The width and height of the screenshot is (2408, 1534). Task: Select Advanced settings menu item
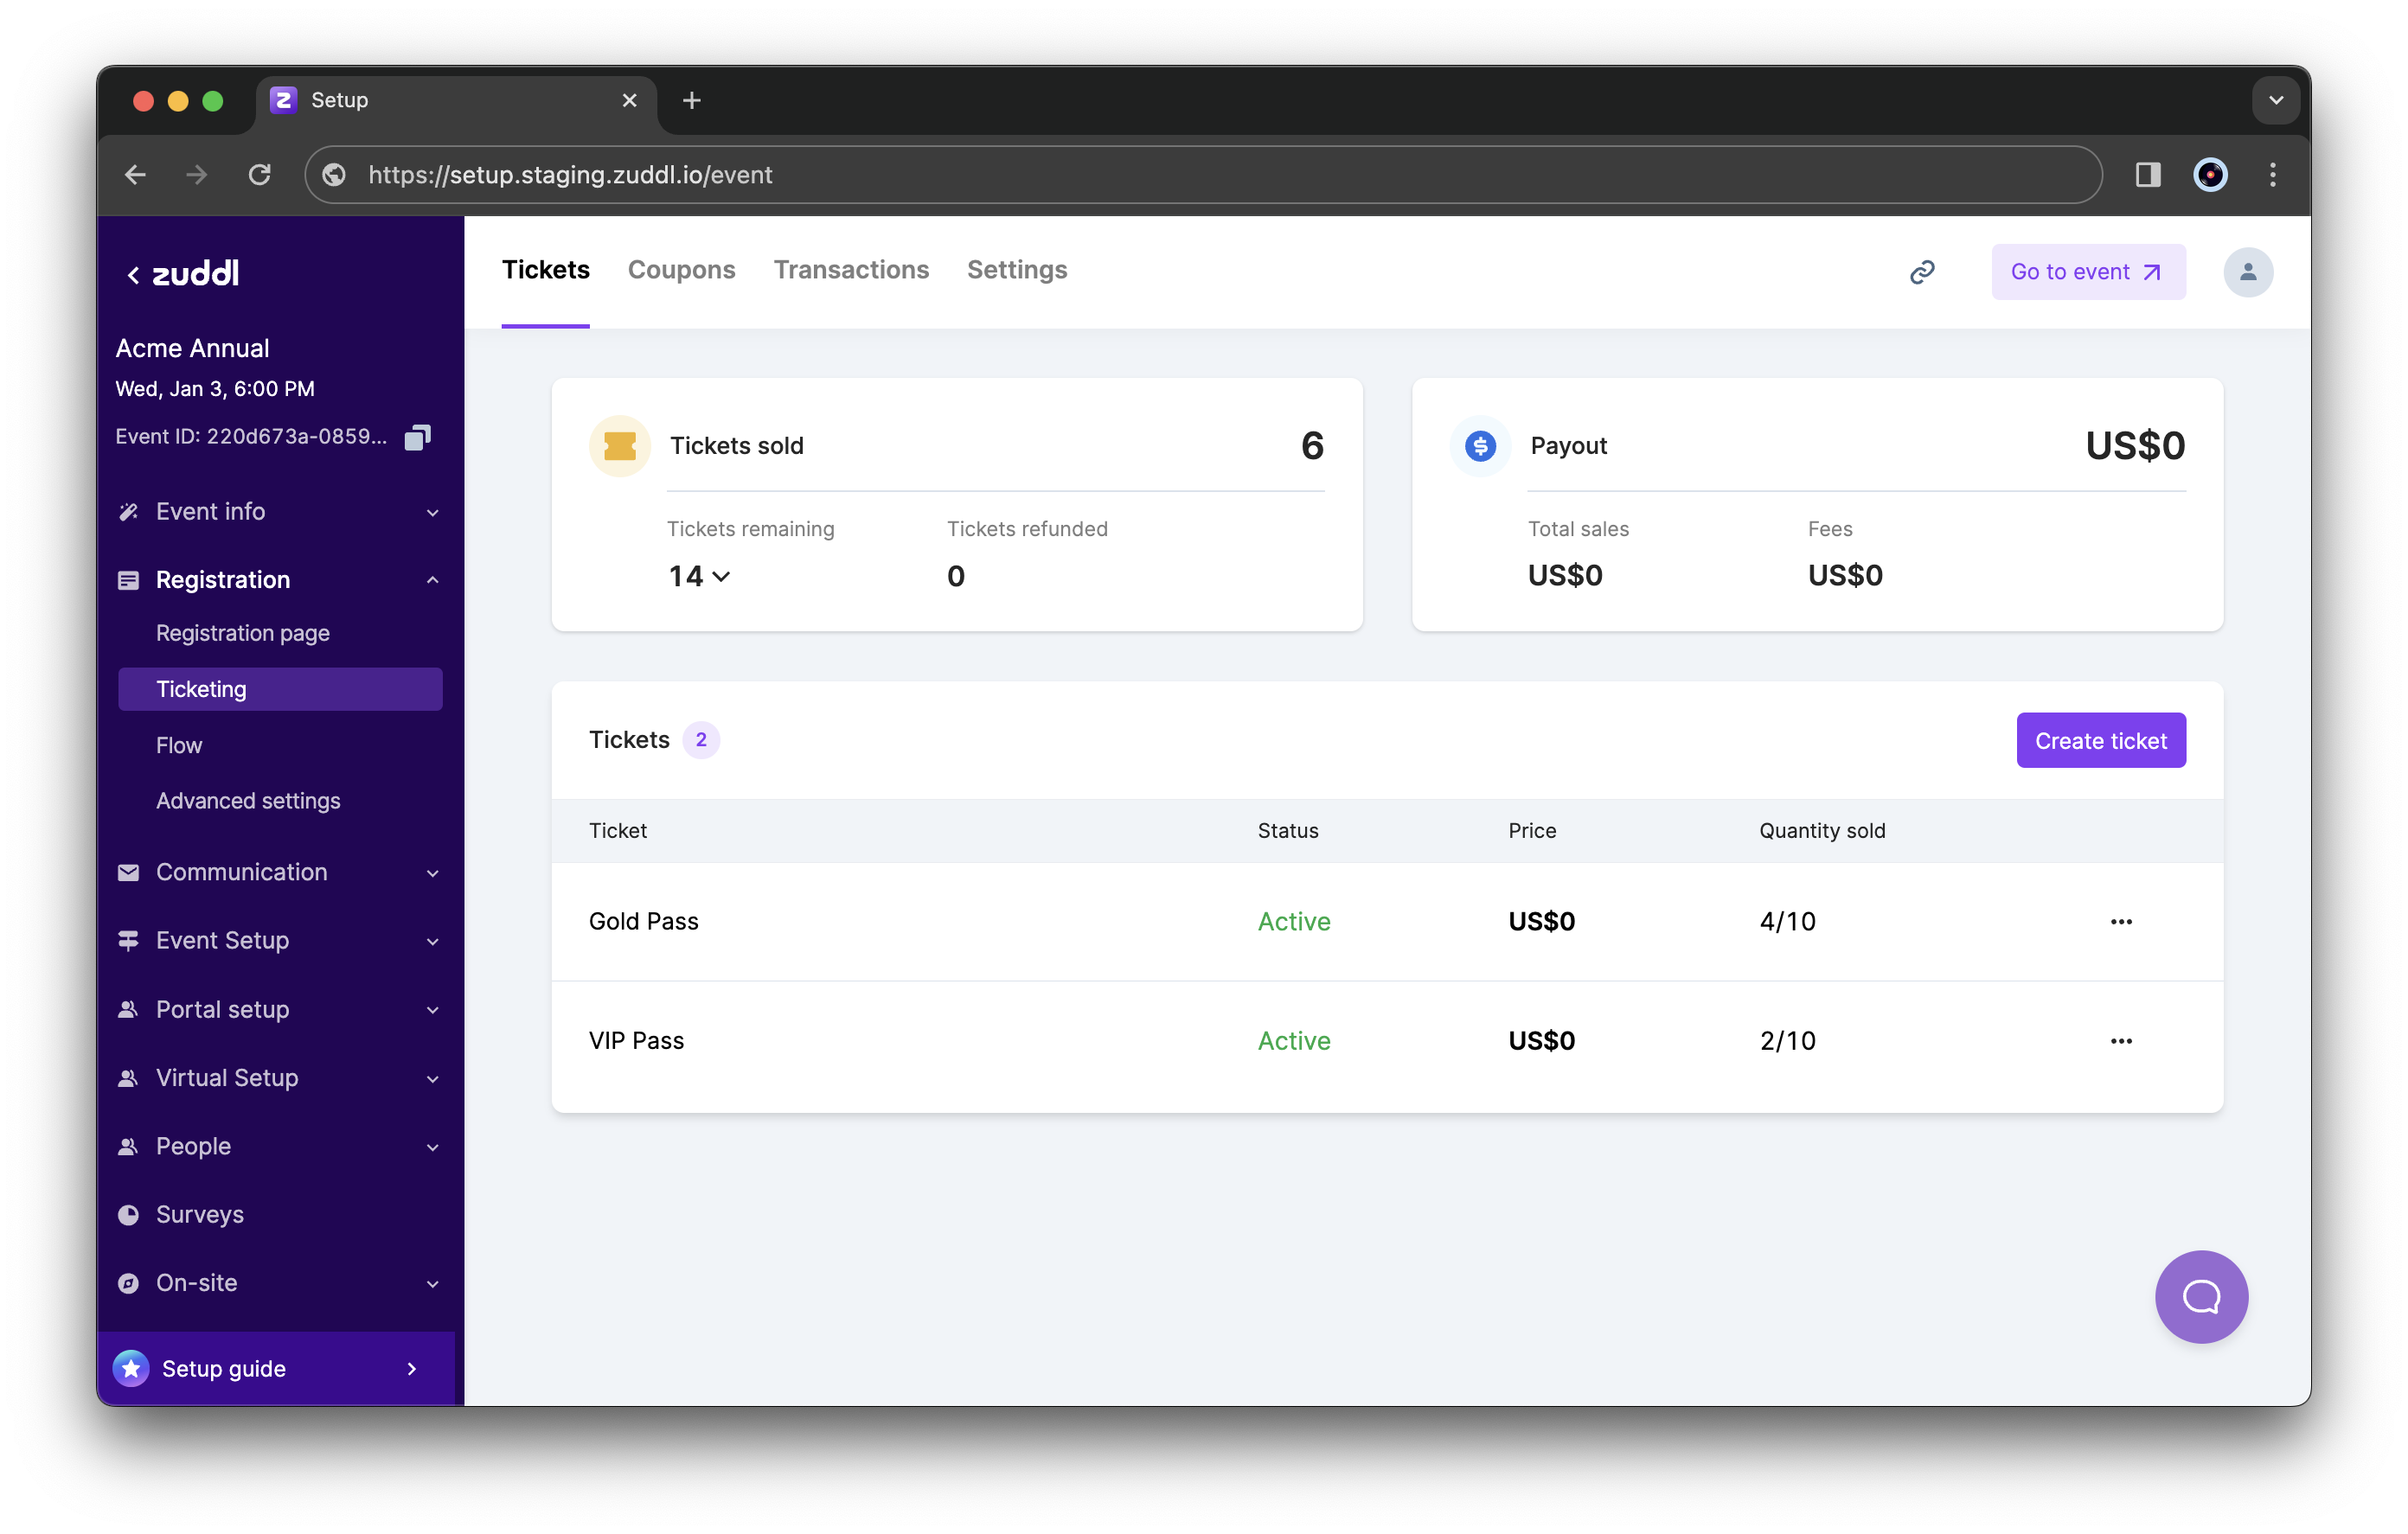click(x=247, y=799)
